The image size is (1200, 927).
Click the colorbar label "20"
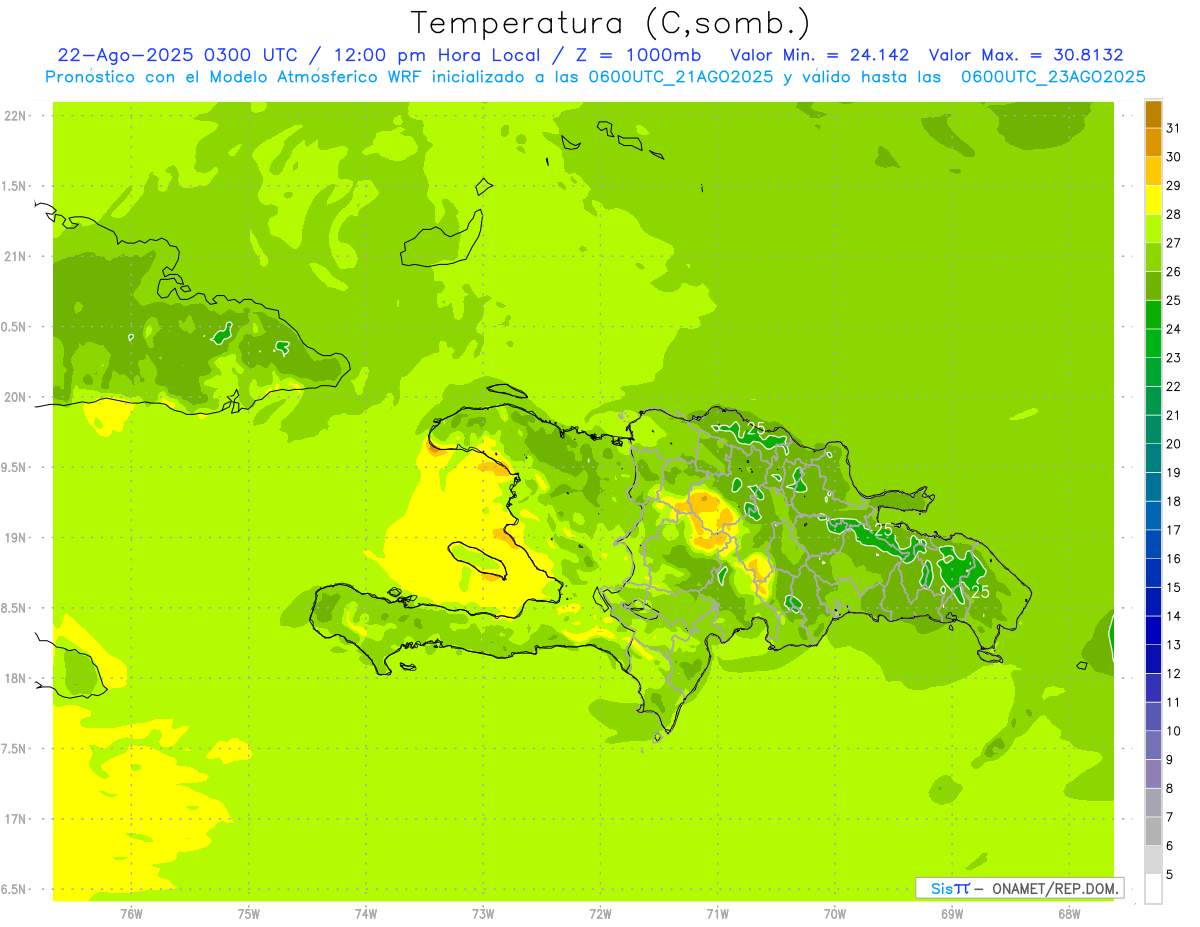click(x=1173, y=444)
